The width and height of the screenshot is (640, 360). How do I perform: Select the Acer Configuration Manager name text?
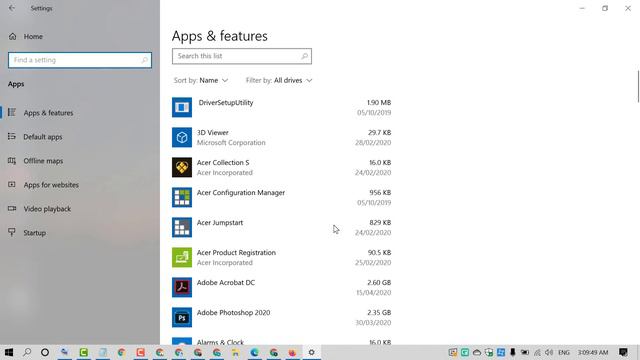pos(241,193)
